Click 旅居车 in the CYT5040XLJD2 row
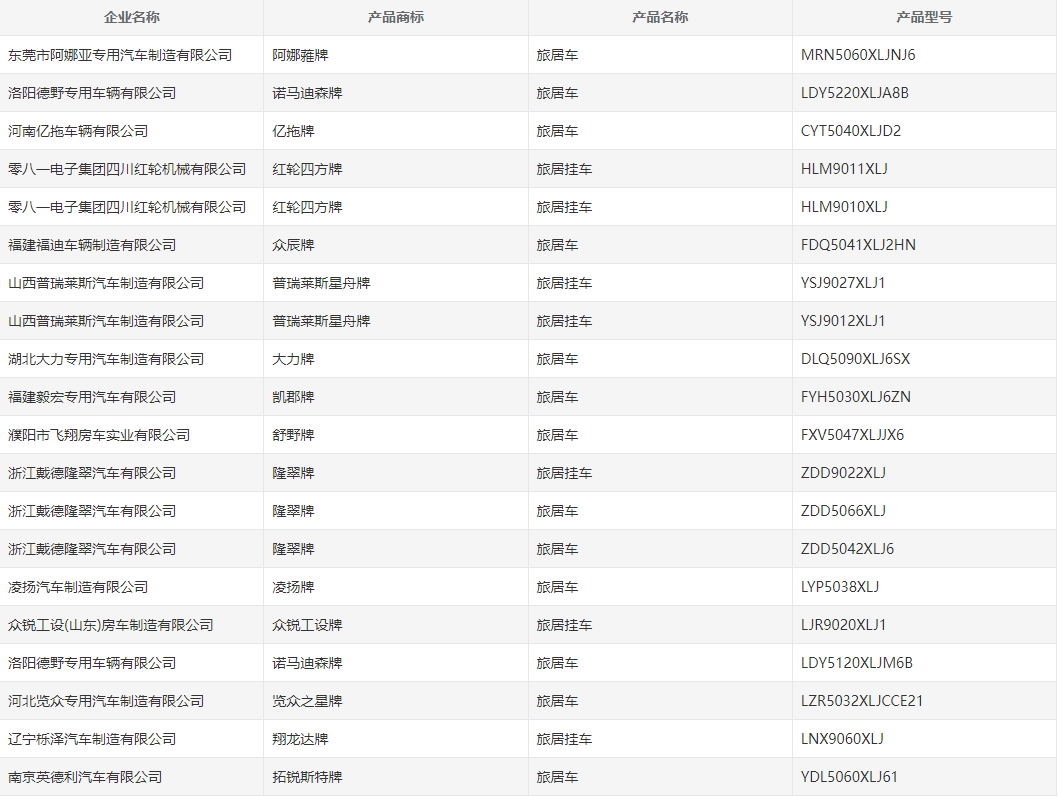1058x797 pixels. 557,131
